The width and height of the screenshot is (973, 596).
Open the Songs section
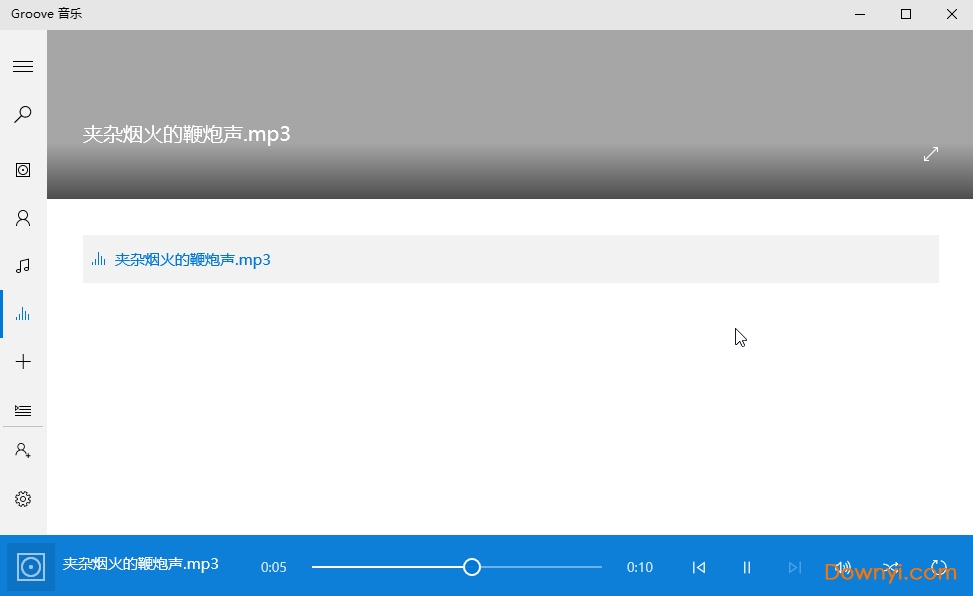[x=22, y=265]
